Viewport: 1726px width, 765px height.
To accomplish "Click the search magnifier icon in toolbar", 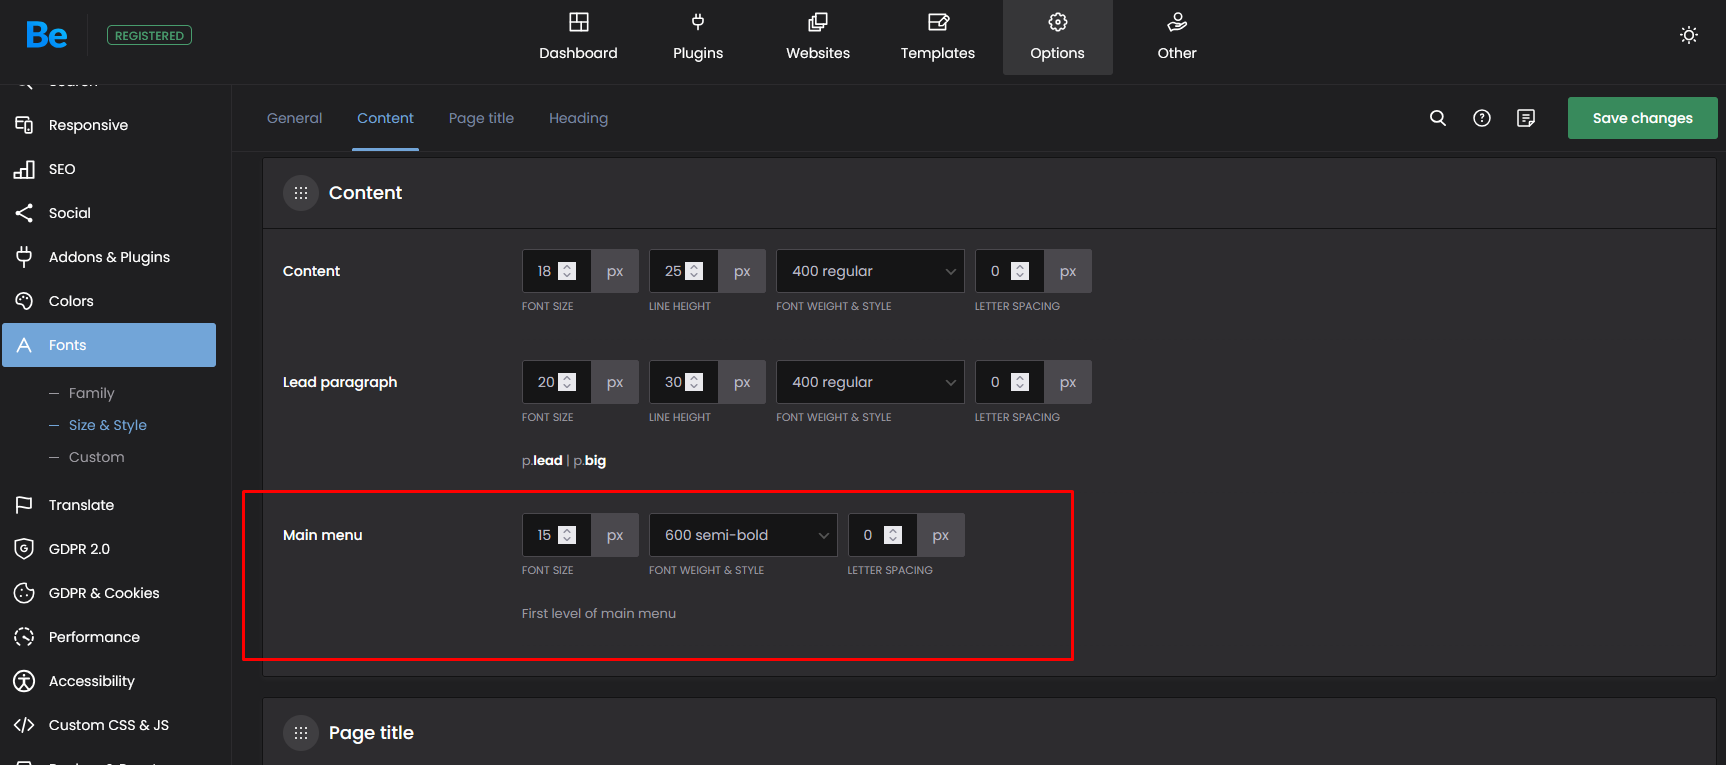I will coord(1438,118).
